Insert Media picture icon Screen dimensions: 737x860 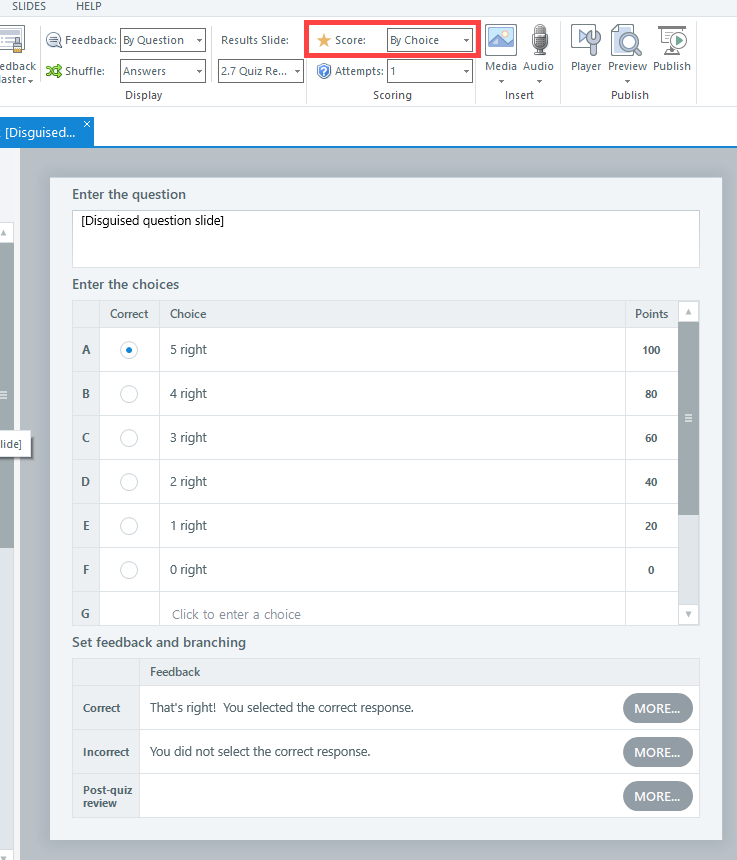tap(501, 39)
